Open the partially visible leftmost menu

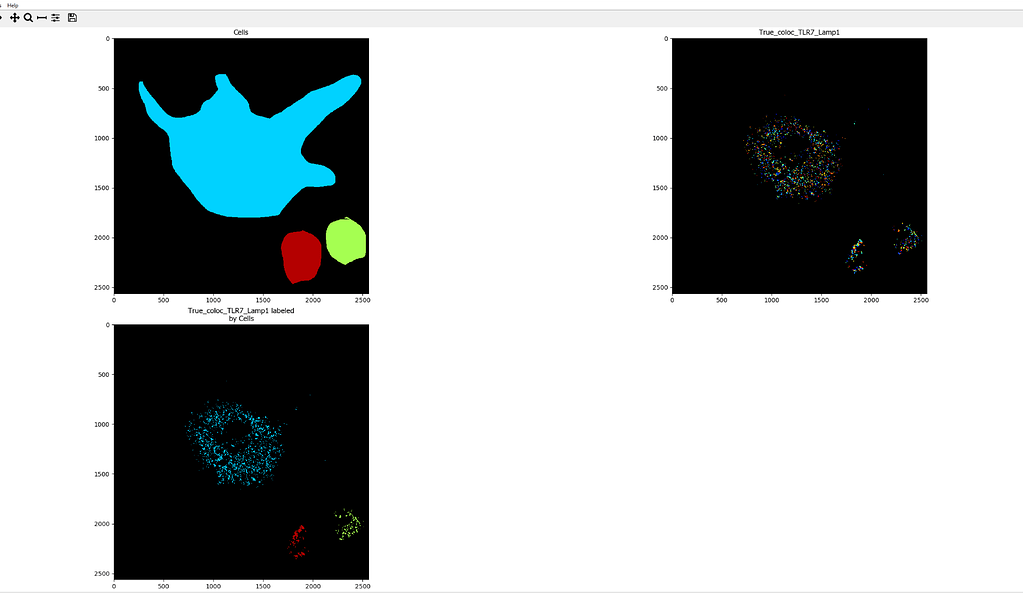point(2,4)
